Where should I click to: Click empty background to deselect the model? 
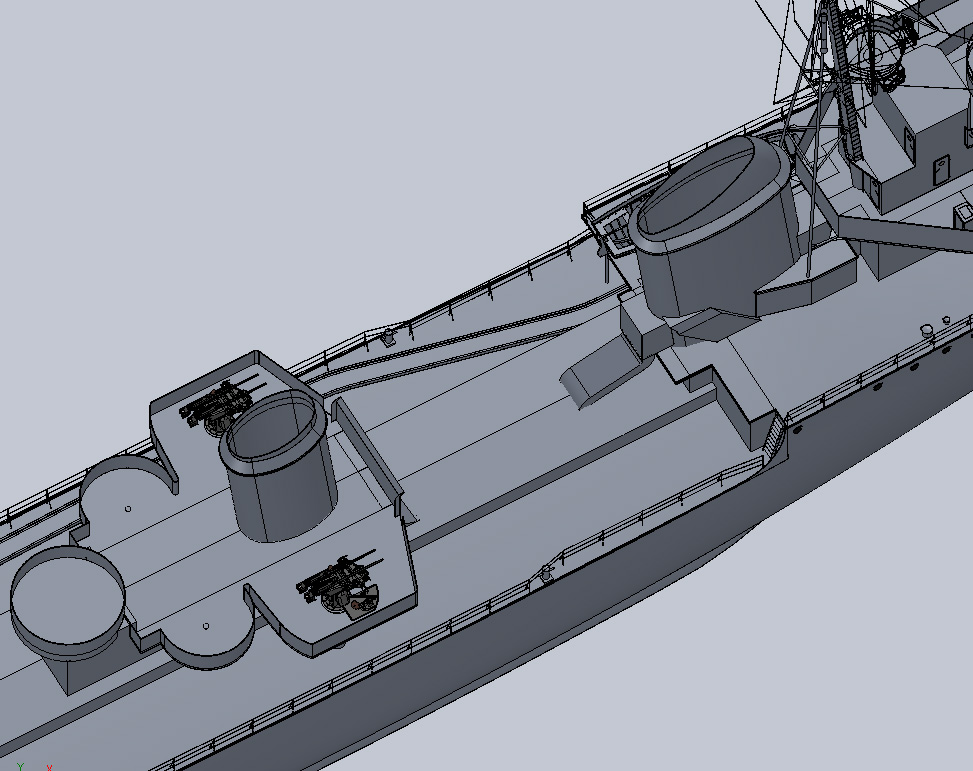click(x=300, y=150)
